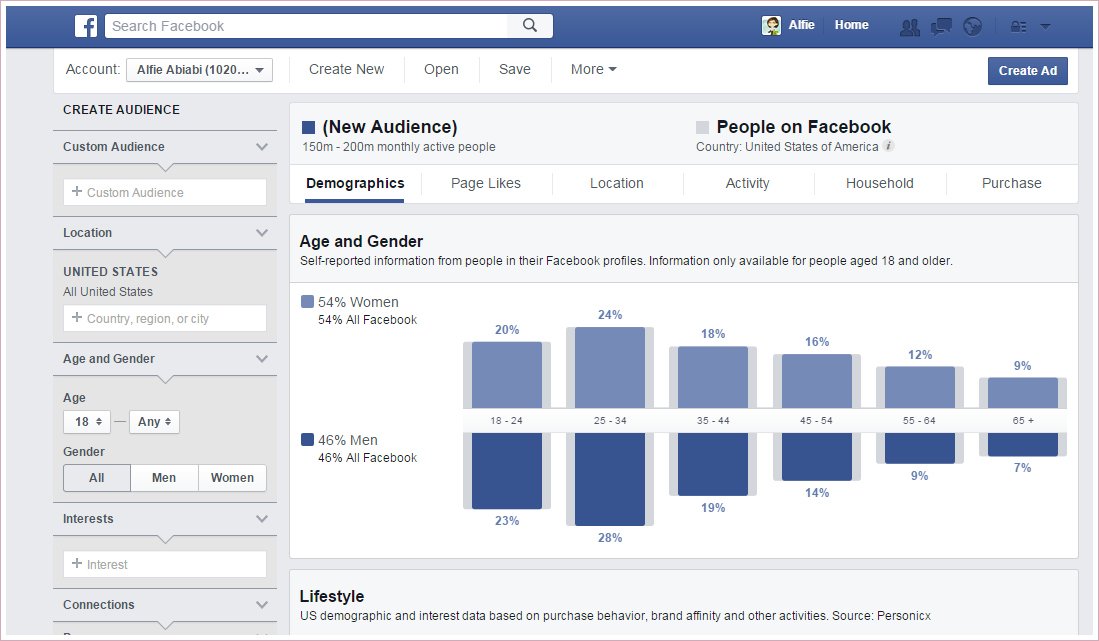Click the New Audience blue color square

click(309, 128)
